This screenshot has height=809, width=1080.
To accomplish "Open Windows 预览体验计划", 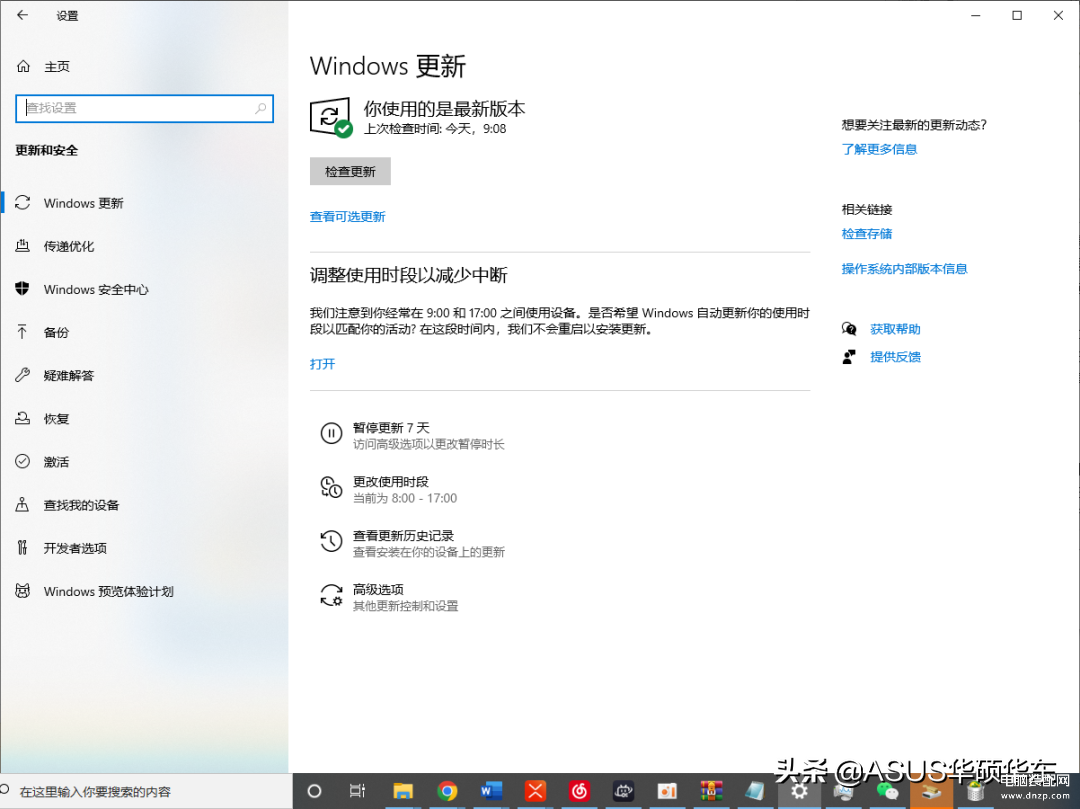I will click(x=109, y=591).
